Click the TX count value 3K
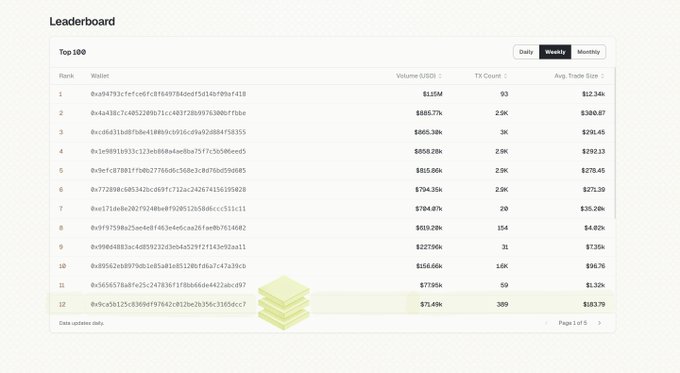Image resolution: width=680 pixels, height=373 pixels. pos(504,132)
